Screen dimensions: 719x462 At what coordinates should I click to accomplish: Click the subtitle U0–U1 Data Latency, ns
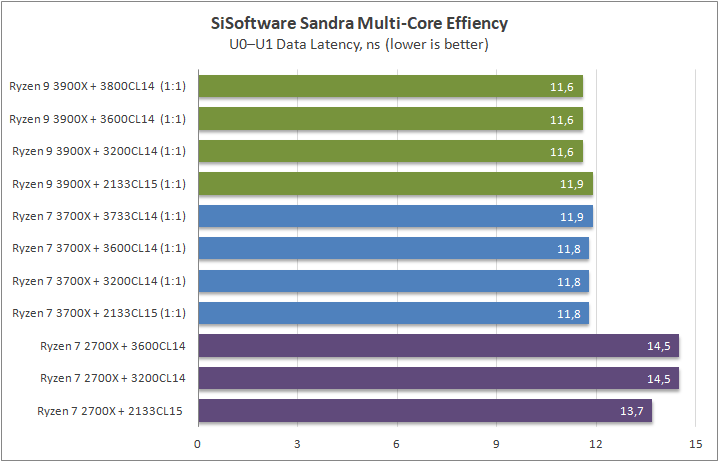tap(304, 44)
